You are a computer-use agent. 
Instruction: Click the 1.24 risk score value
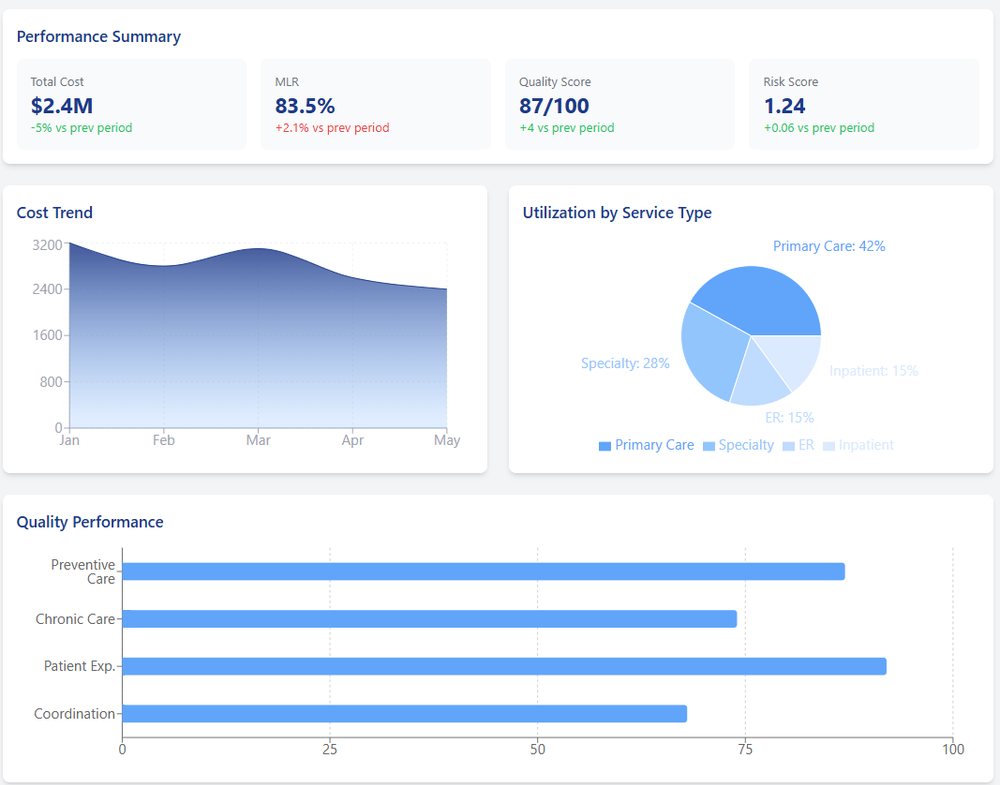click(x=784, y=106)
